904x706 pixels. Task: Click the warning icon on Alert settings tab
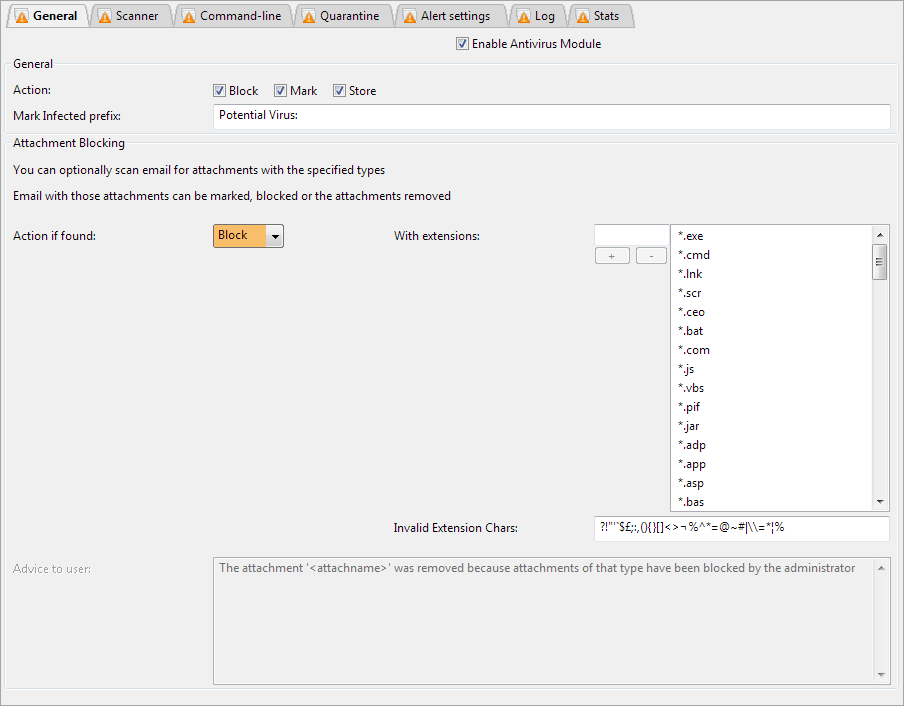[x=410, y=16]
